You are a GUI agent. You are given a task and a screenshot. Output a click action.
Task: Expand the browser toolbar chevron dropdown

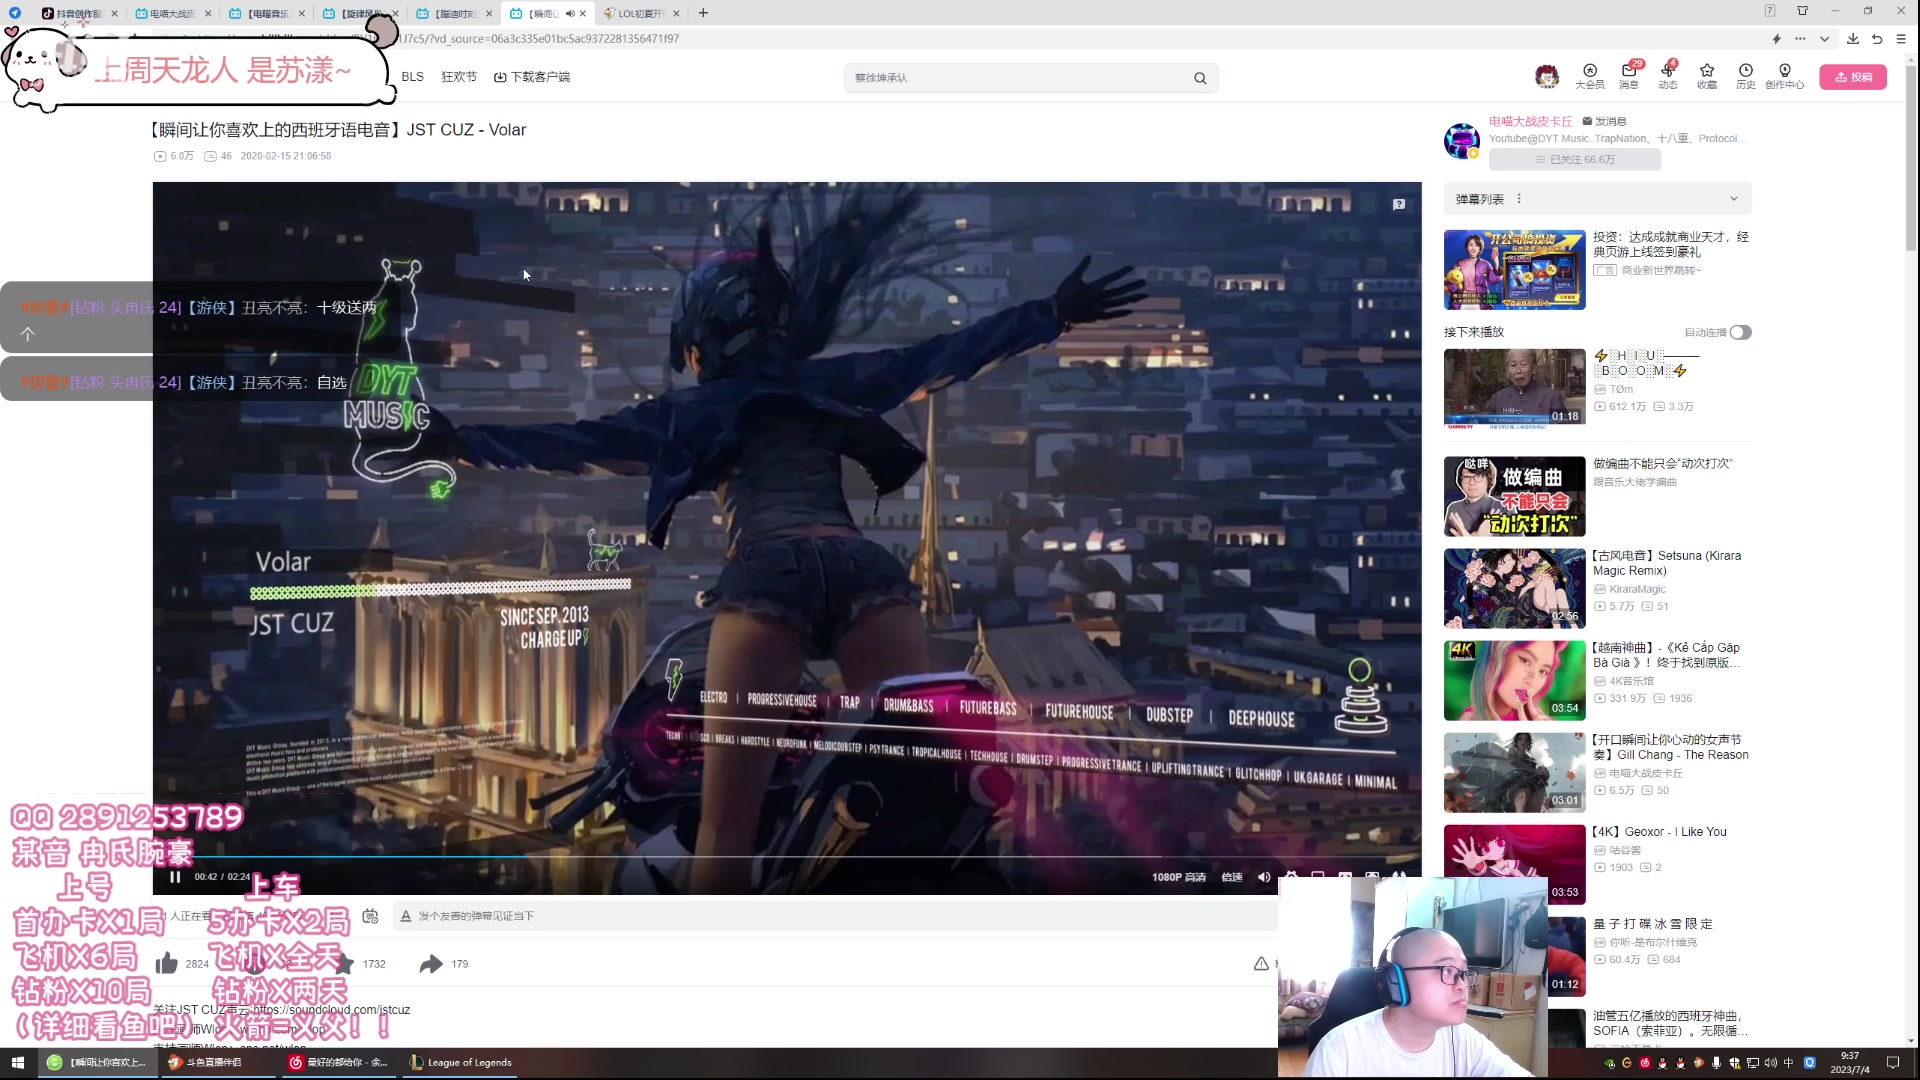click(x=1825, y=39)
